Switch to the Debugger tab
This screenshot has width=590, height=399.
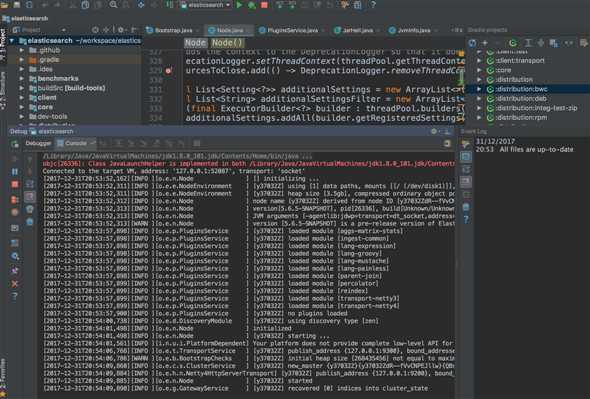click(38, 143)
